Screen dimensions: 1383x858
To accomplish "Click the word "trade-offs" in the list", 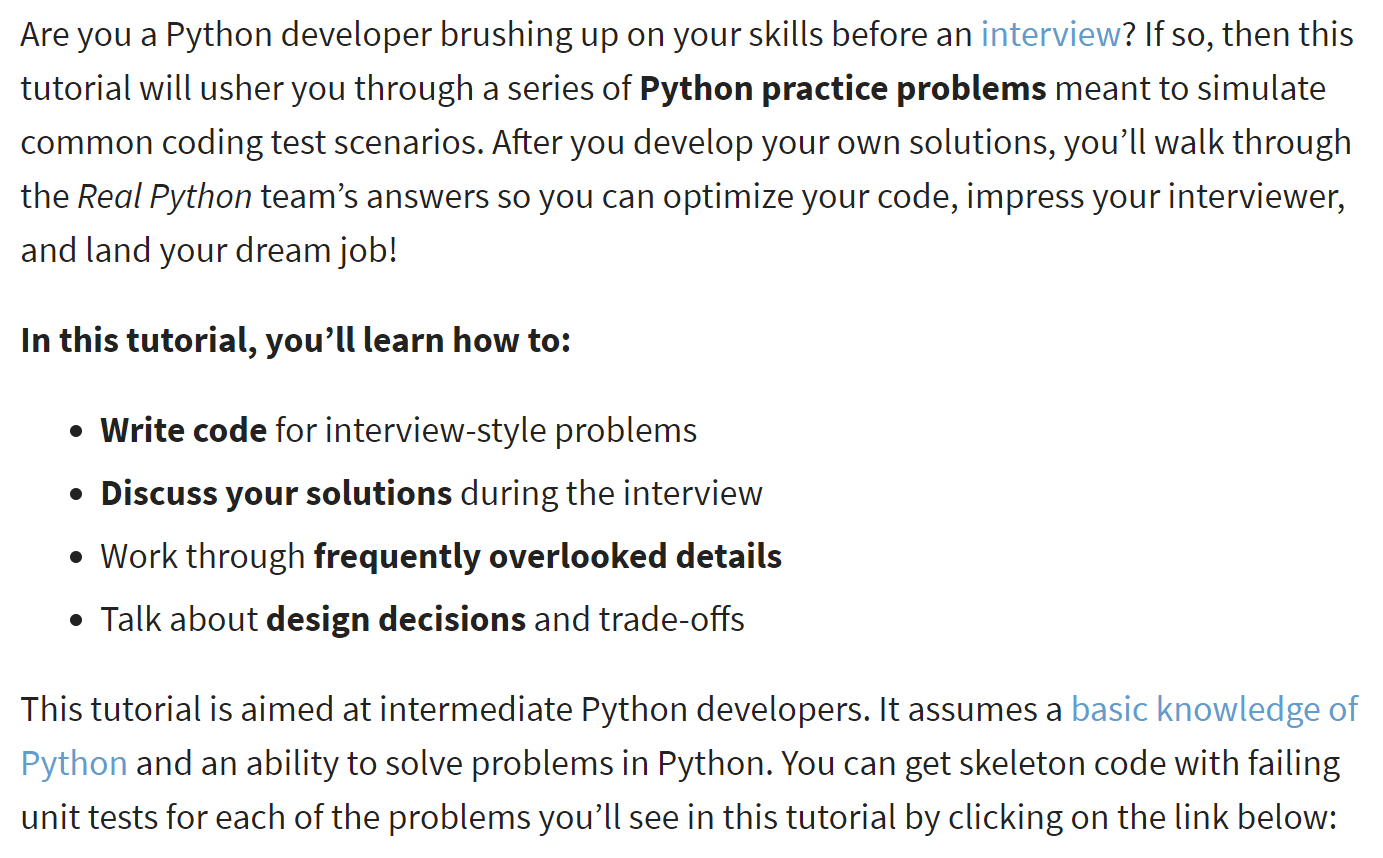I will pos(672,620).
